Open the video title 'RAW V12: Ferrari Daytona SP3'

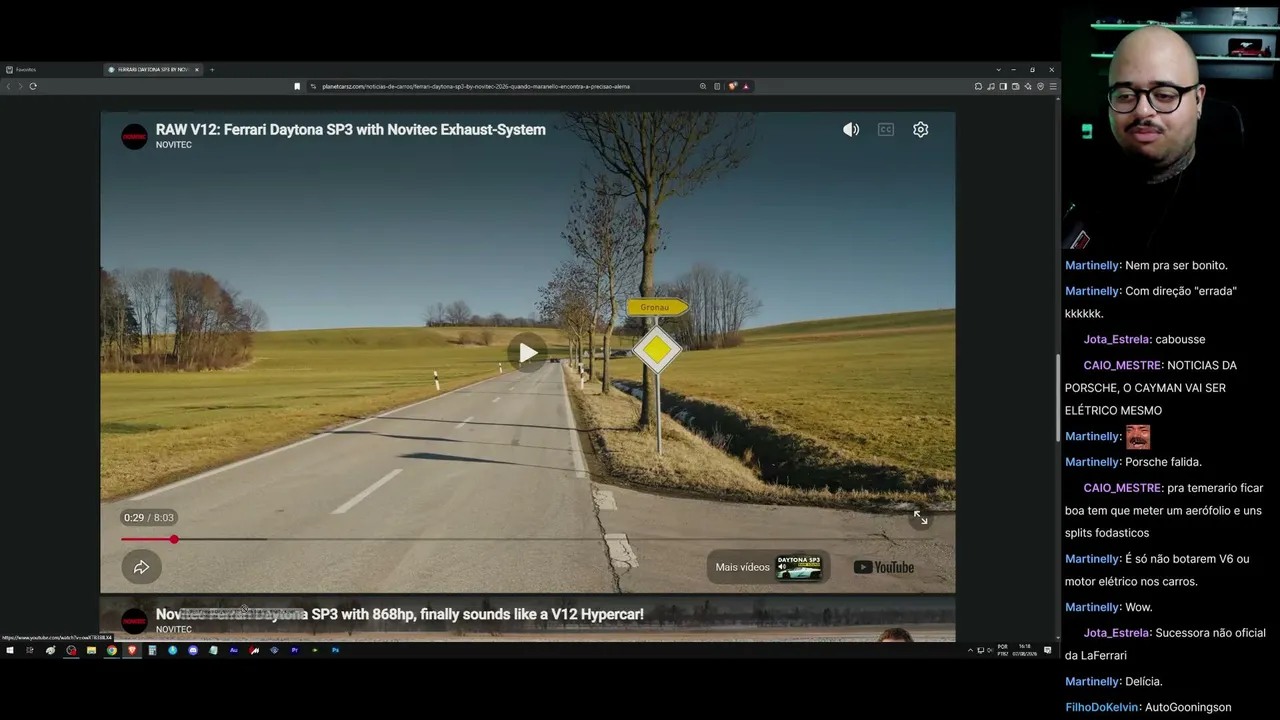coord(351,129)
